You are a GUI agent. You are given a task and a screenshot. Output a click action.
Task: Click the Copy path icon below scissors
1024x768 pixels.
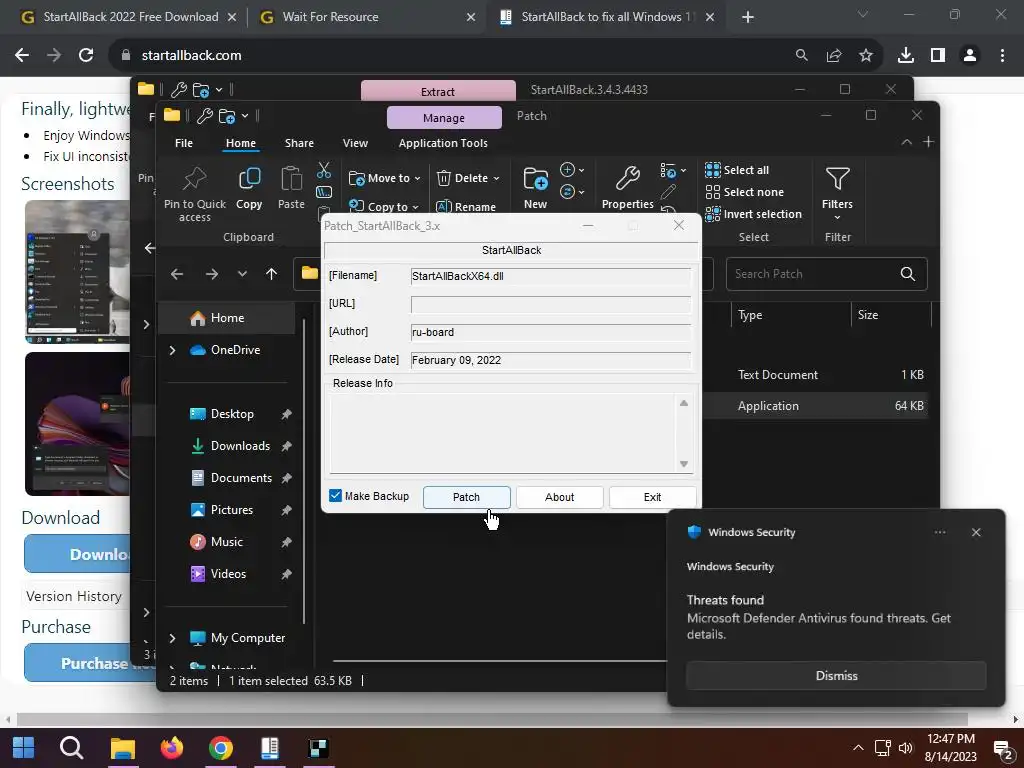pyautogui.click(x=324, y=192)
